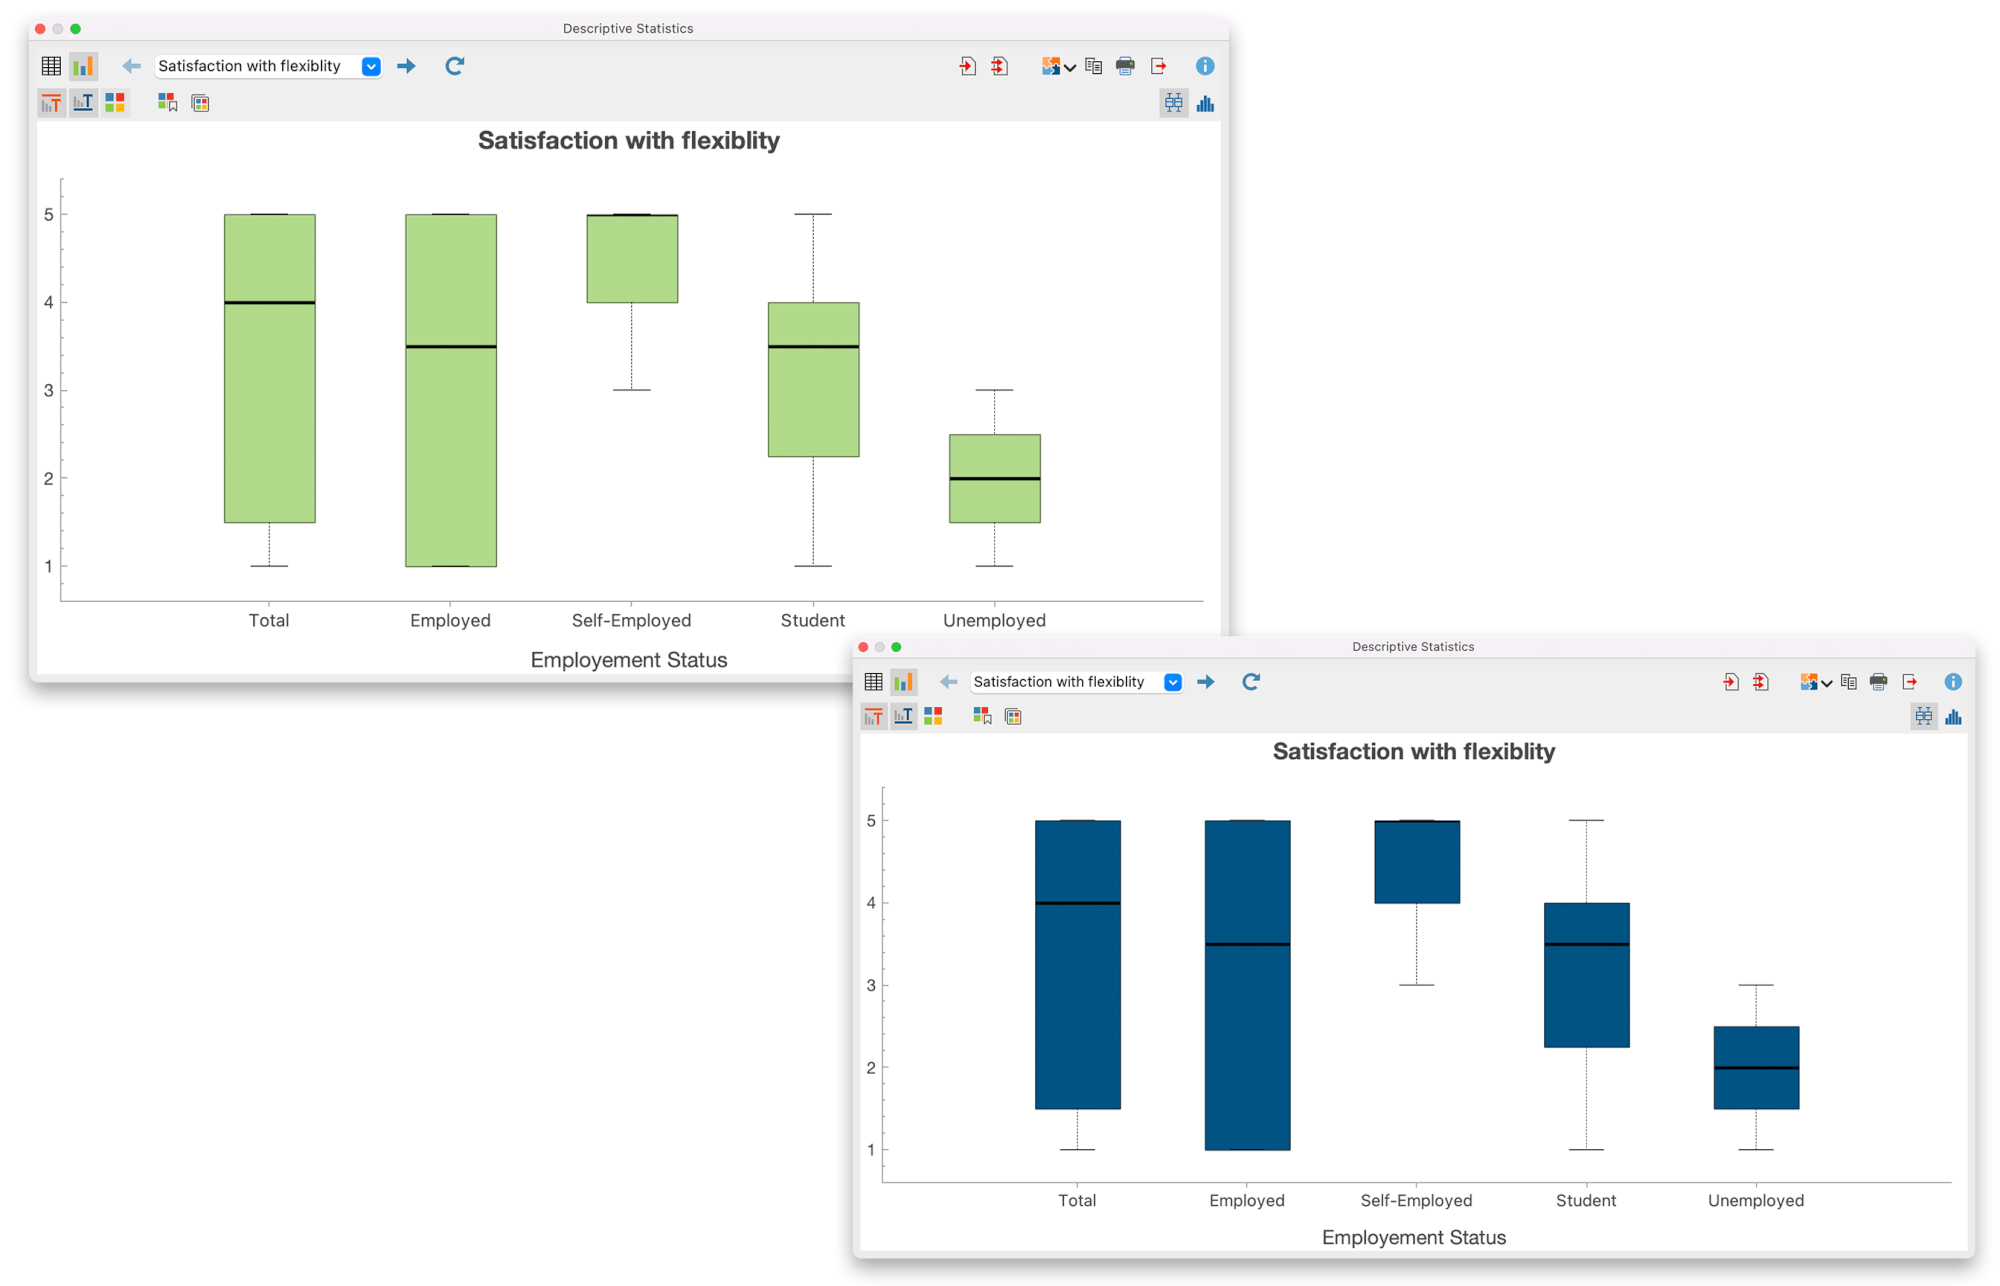Go to next variable in back window
The image size is (2000, 1286).
[x=406, y=66]
